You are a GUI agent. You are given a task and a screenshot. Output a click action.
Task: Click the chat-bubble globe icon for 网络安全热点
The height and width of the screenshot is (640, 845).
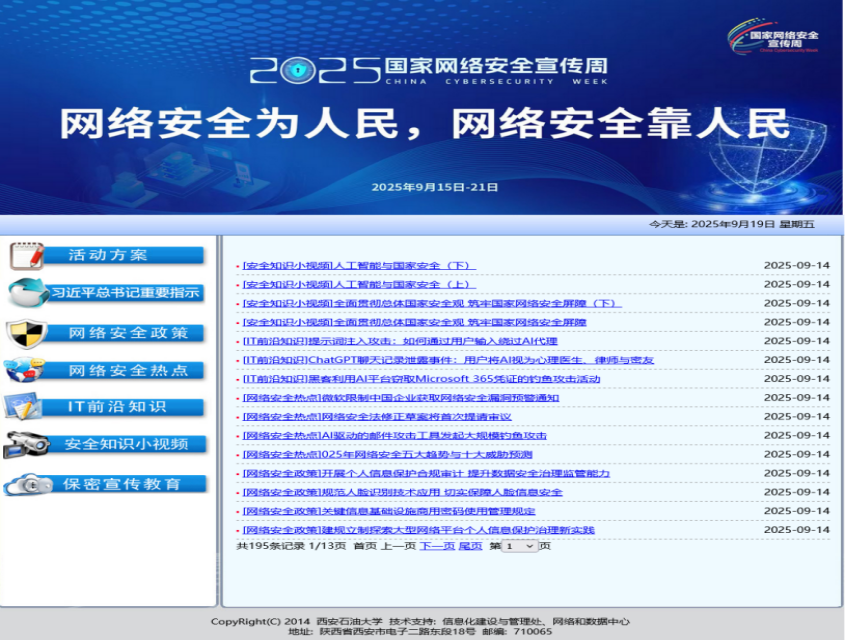pyautogui.click(x=24, y=370)
